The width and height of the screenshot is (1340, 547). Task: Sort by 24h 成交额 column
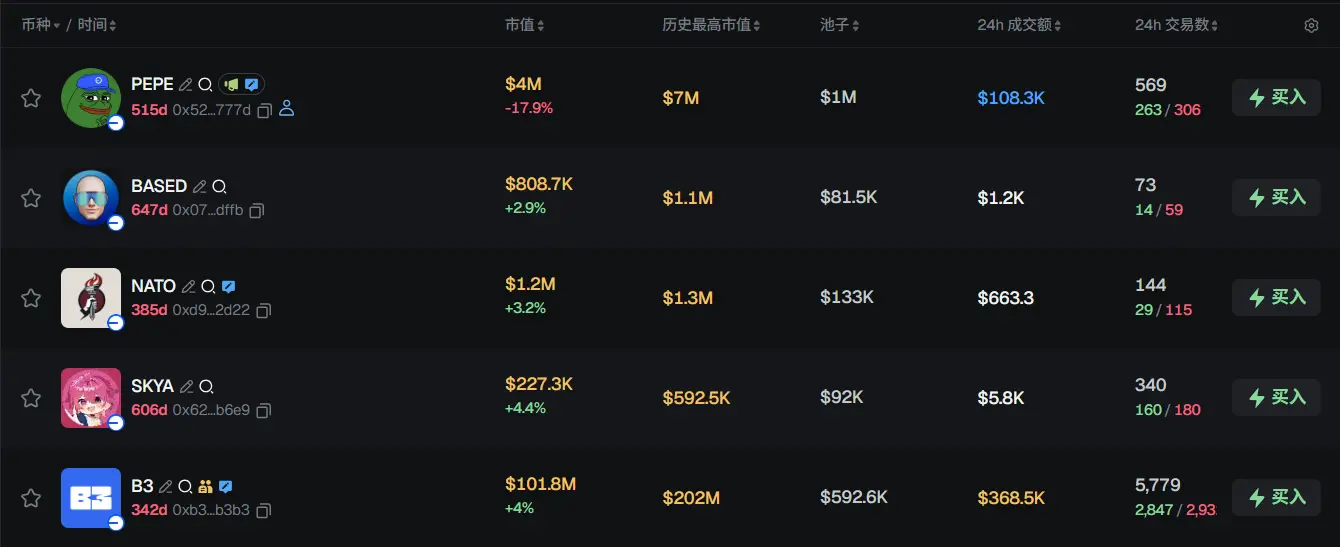tap(1019, 25)
